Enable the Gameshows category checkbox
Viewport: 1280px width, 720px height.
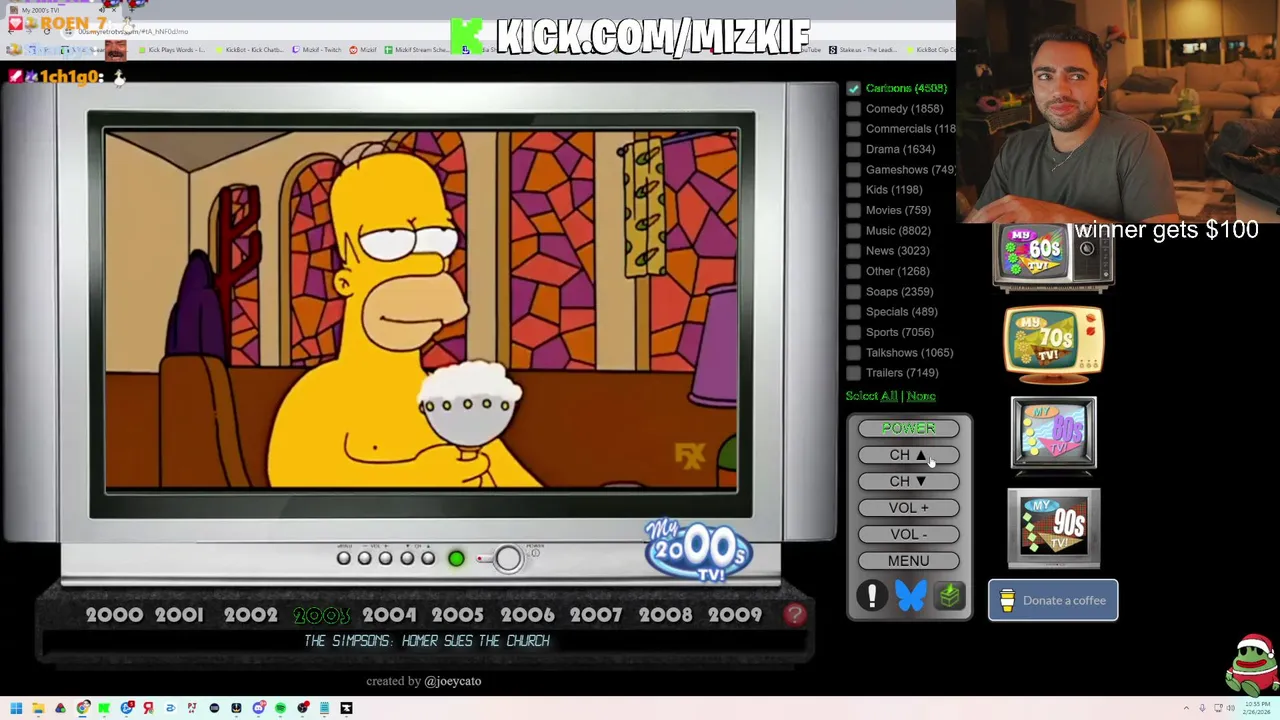pyautogui.click(x=853, y=169)
